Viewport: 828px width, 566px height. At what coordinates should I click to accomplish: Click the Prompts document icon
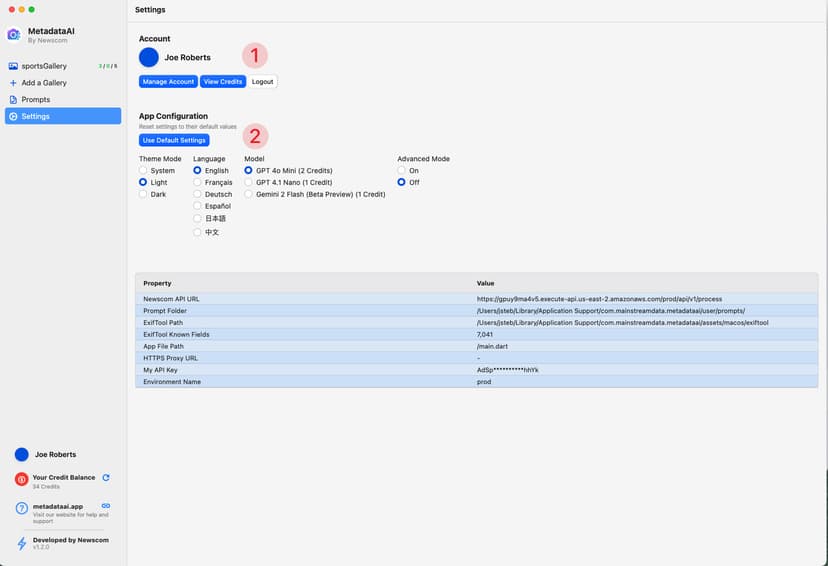click(x=13, y=100)
